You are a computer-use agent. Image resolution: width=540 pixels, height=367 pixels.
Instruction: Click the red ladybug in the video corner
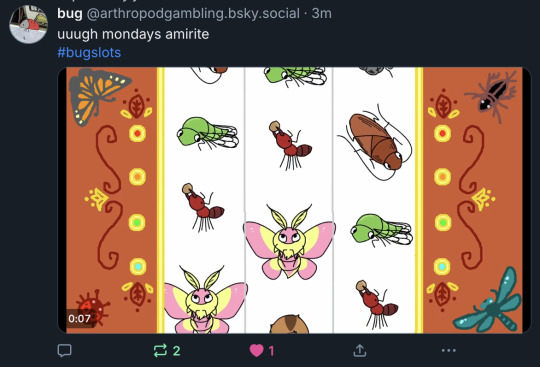coord(91,306)
